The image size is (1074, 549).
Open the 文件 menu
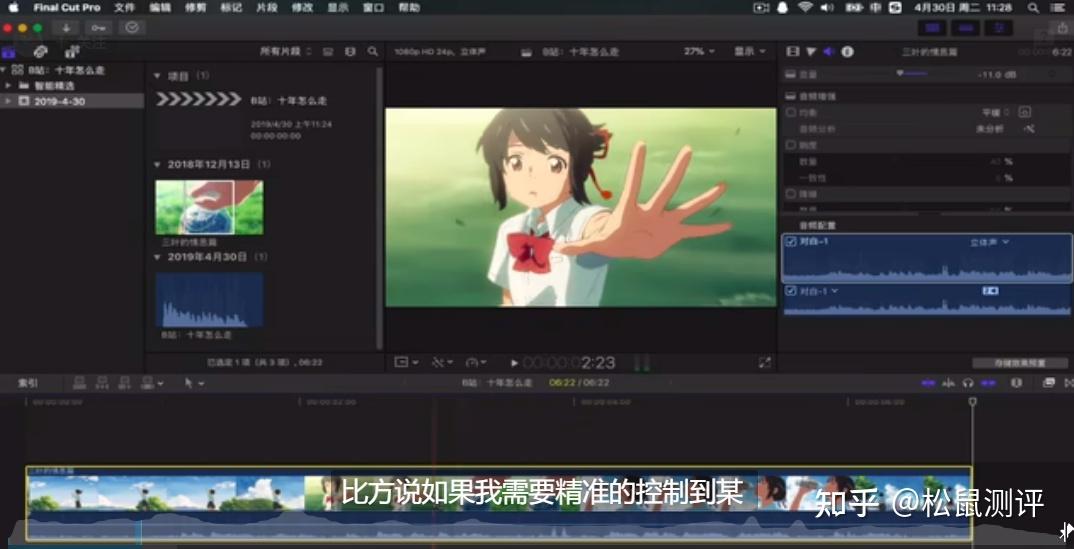[x=125, y=8]
